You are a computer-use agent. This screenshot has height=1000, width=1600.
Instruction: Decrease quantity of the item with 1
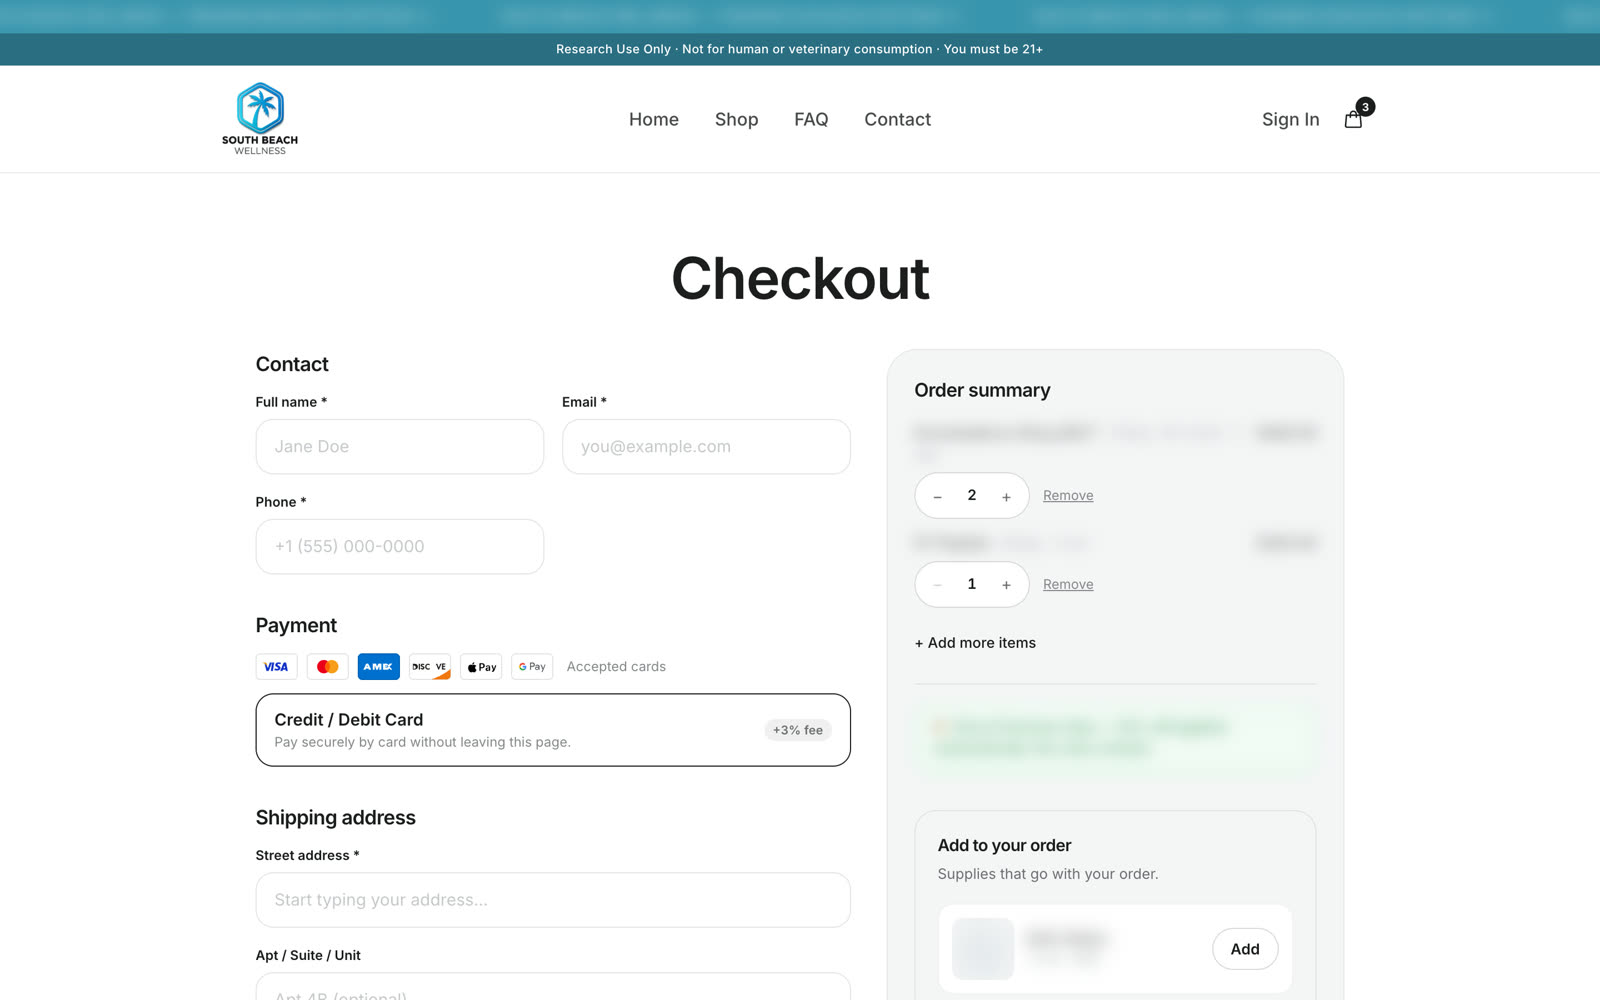click(x=937, y=585)
